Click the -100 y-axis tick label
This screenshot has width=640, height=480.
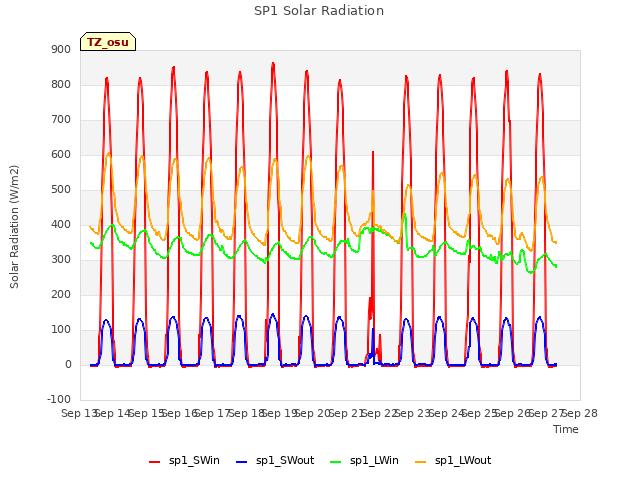[59, 399]
